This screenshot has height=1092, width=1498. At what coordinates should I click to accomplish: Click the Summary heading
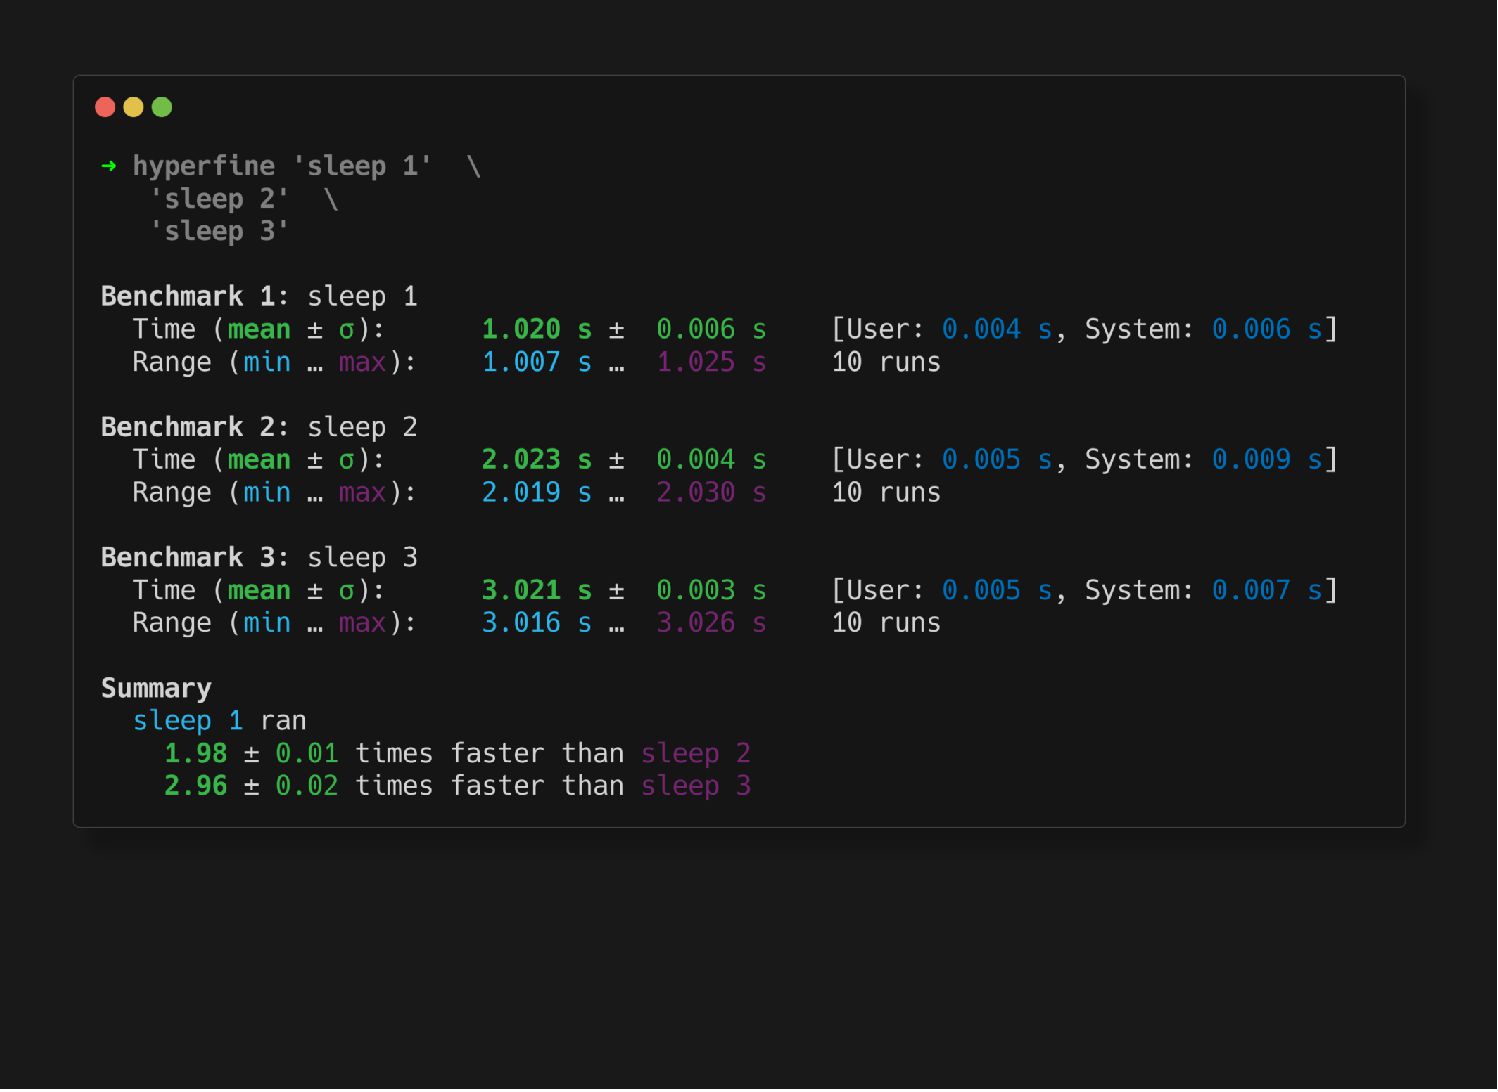[156, 688]
